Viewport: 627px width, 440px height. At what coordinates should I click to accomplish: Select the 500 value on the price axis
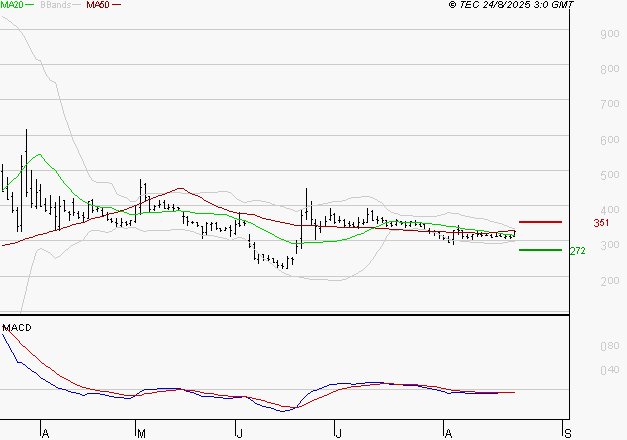[607, 176]
